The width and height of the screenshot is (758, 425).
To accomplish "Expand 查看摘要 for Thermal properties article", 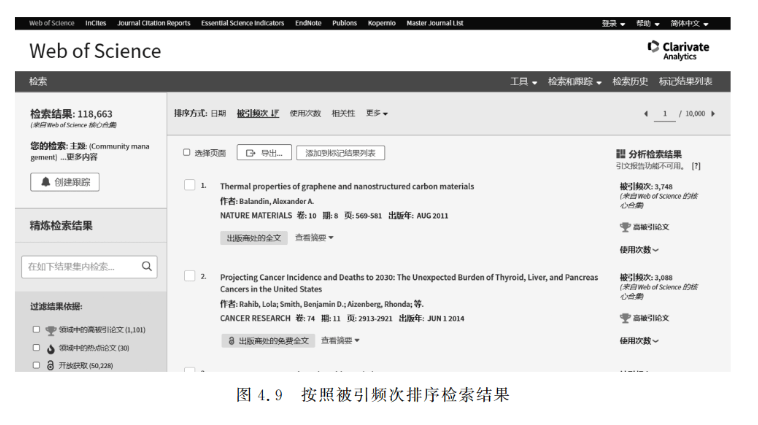I will (x=314, y=237).
